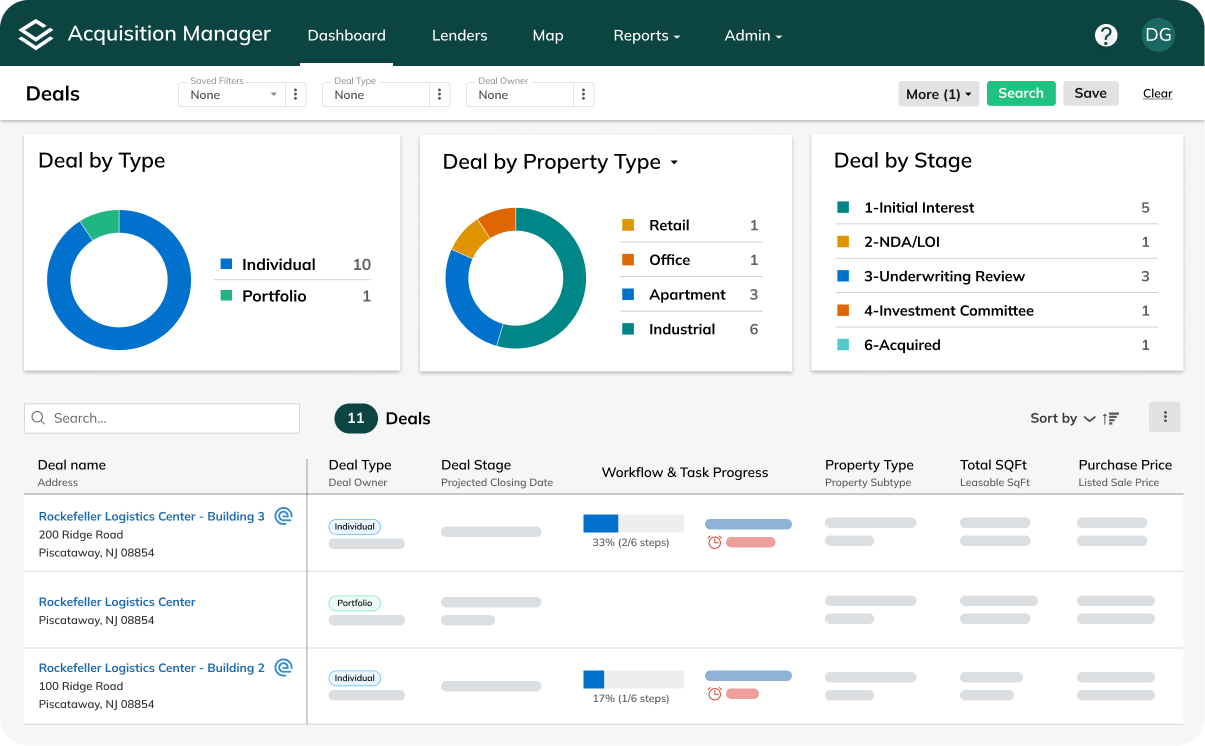Viewport: 1205px width, 746px height.
Task: Expand the Deal by Property Type dropdown
Action: point(674,163)
